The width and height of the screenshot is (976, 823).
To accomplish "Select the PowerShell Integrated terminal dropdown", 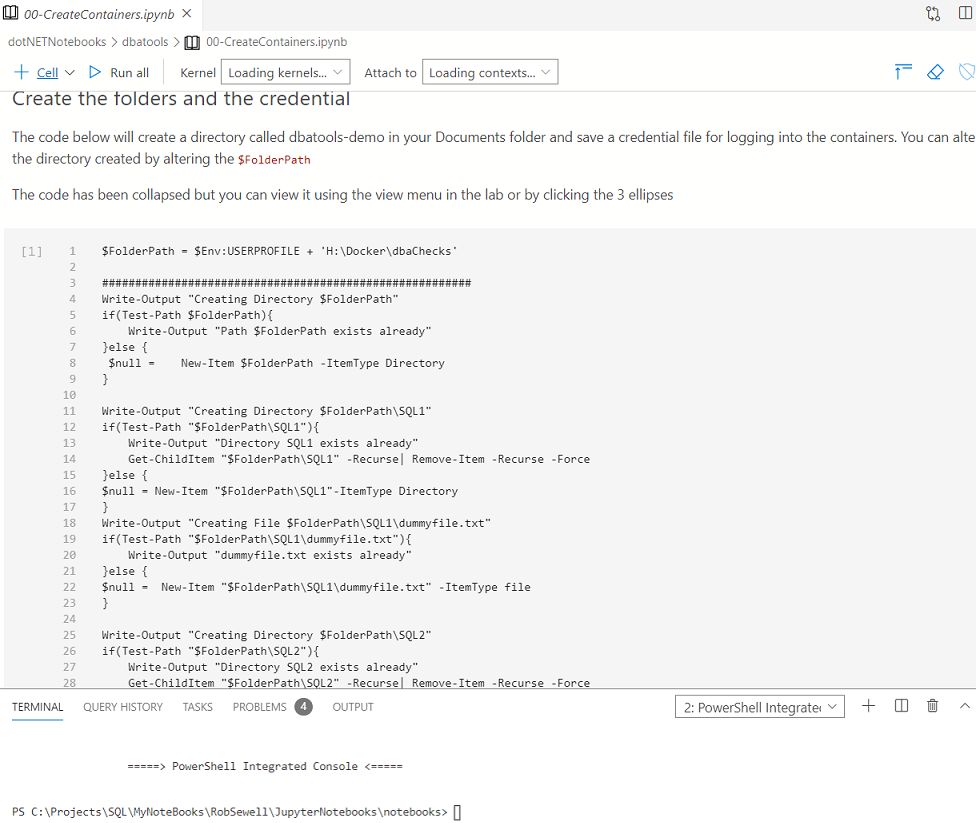I will coord(759,707).
